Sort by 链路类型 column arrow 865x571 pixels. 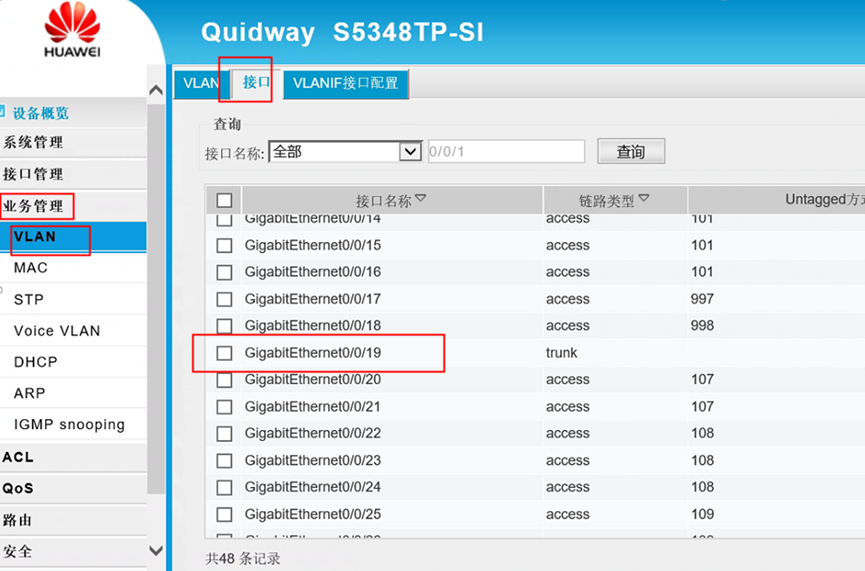tap(643, 198)
